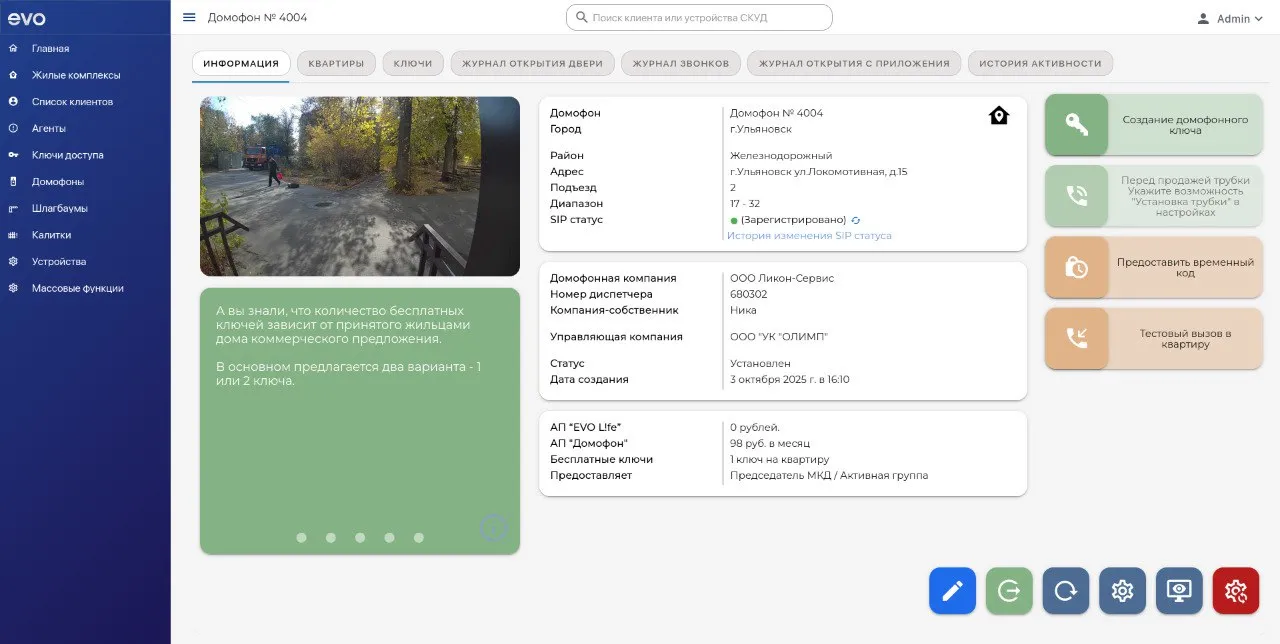Select the last tip carousel dot
Viewport: 1280px width, 644px height.
(x=419, y=538)
